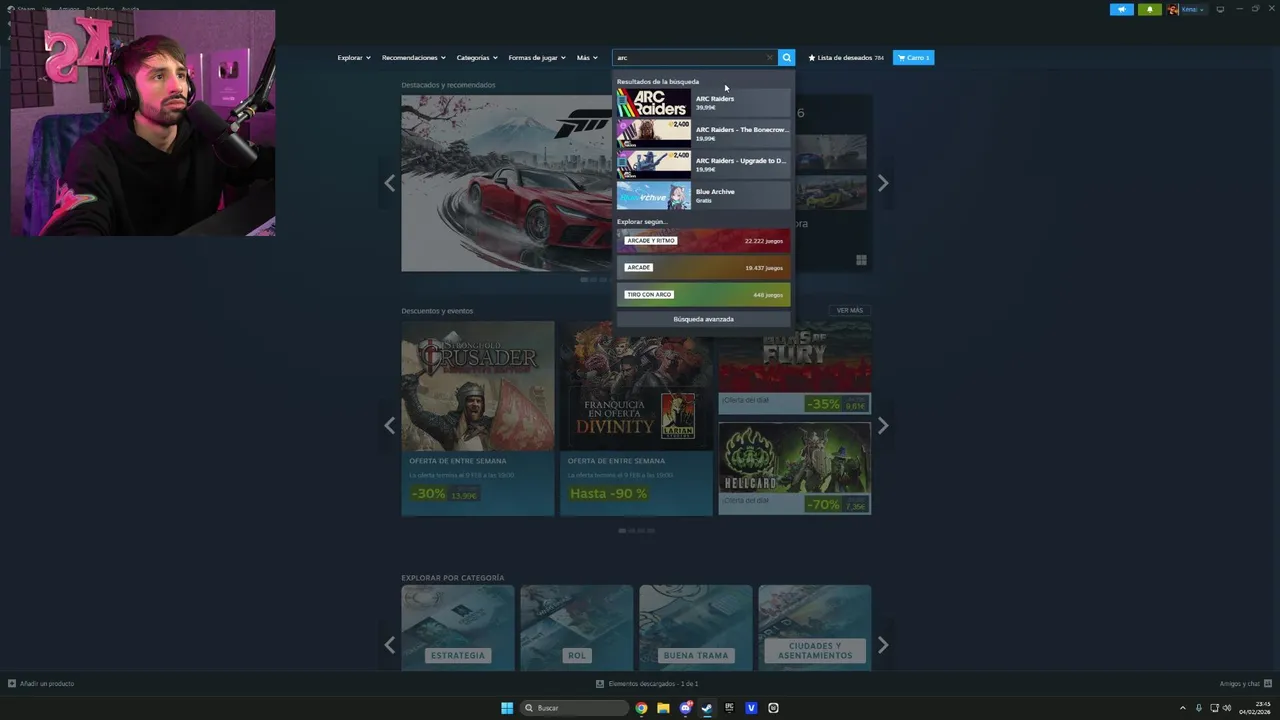Open the Forza featured game banner
Viewport: 1280px width, 720px height.
pyautogui.click(x=506, y=183)
